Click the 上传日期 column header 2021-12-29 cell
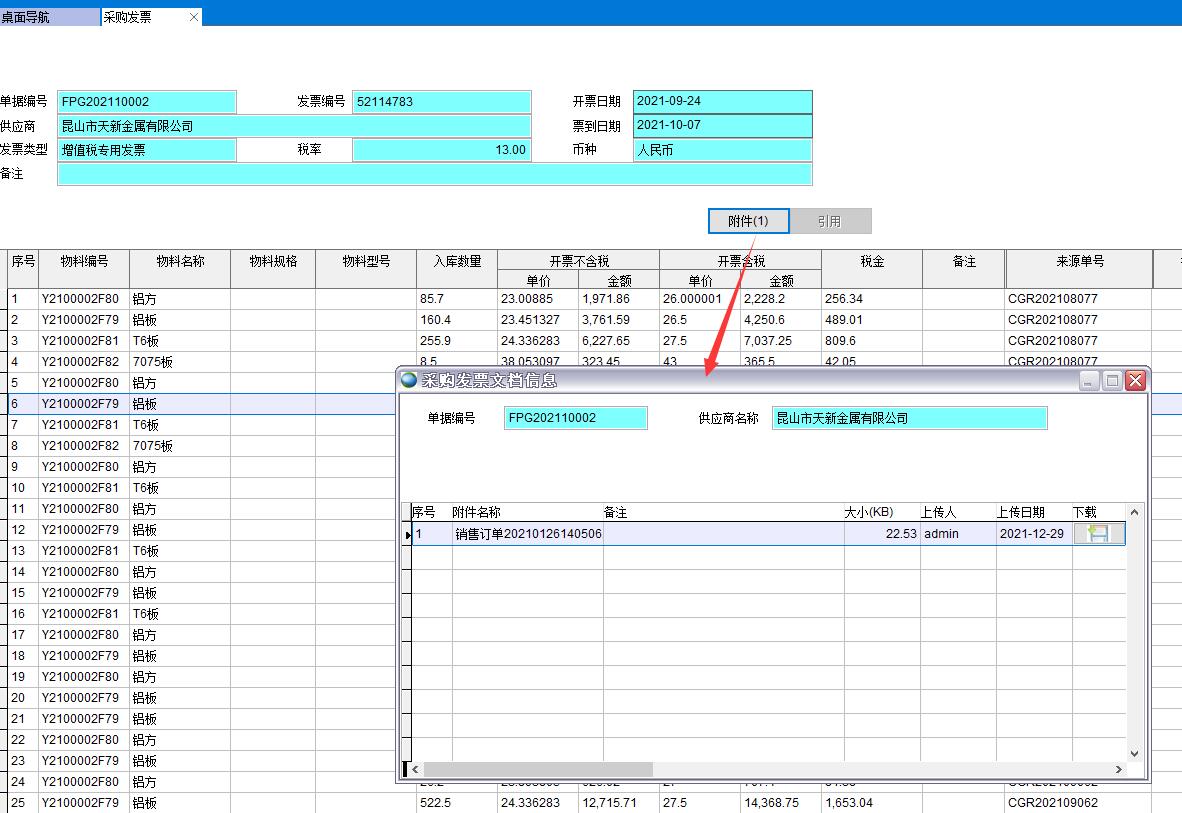The image size is (1182, 813). [1032, 533]
